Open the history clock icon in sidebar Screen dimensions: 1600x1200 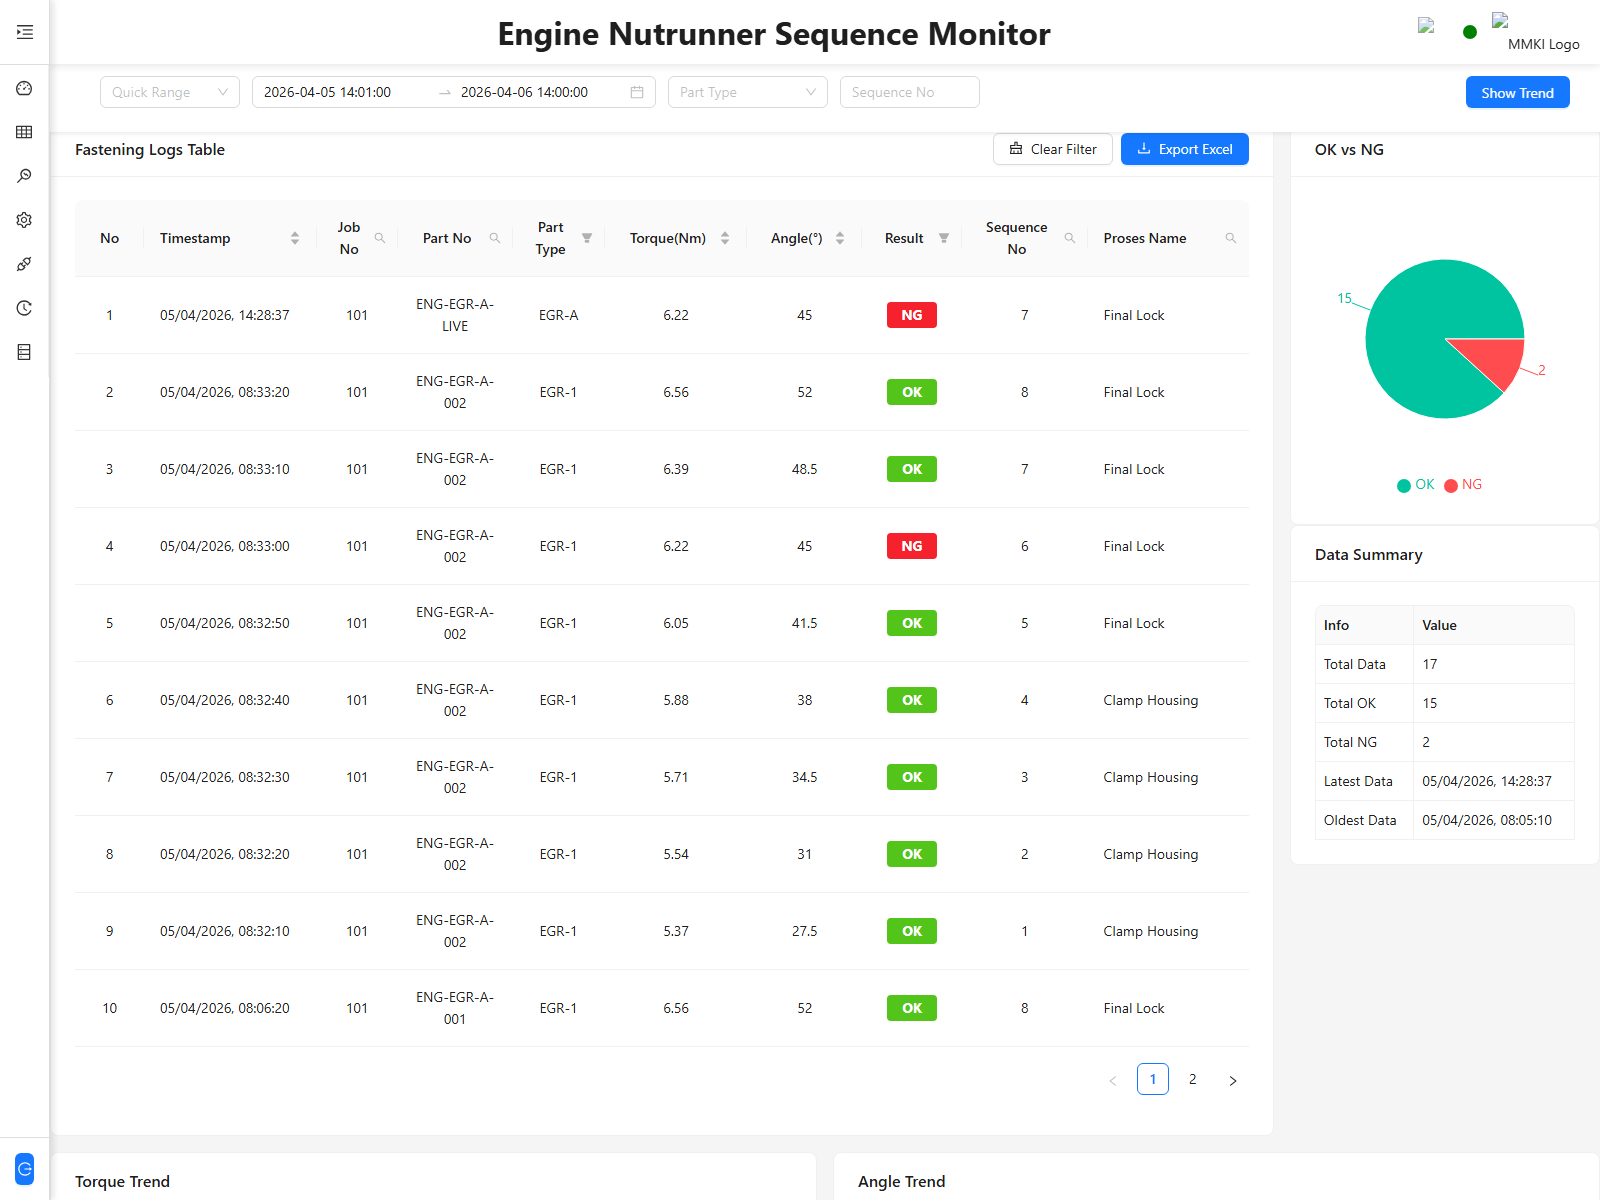(x=25, y=308)
